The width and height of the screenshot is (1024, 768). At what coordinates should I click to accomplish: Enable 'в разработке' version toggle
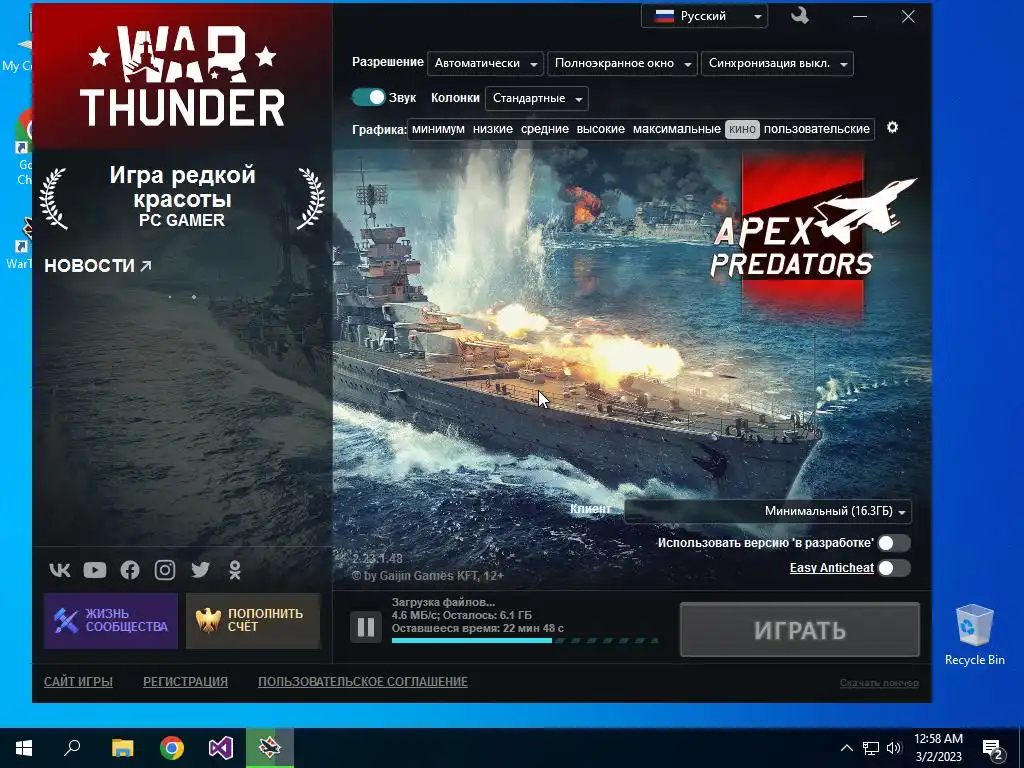(893, 543)
